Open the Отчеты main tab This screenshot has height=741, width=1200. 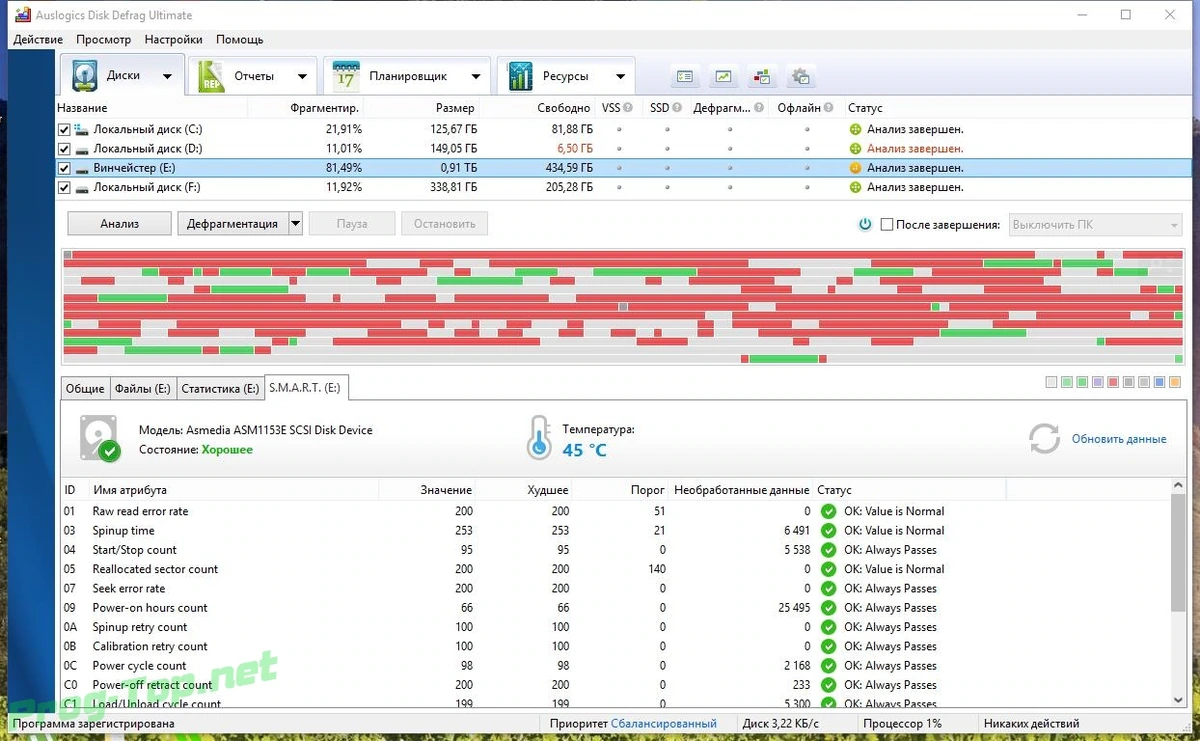(x=253, y=76)
